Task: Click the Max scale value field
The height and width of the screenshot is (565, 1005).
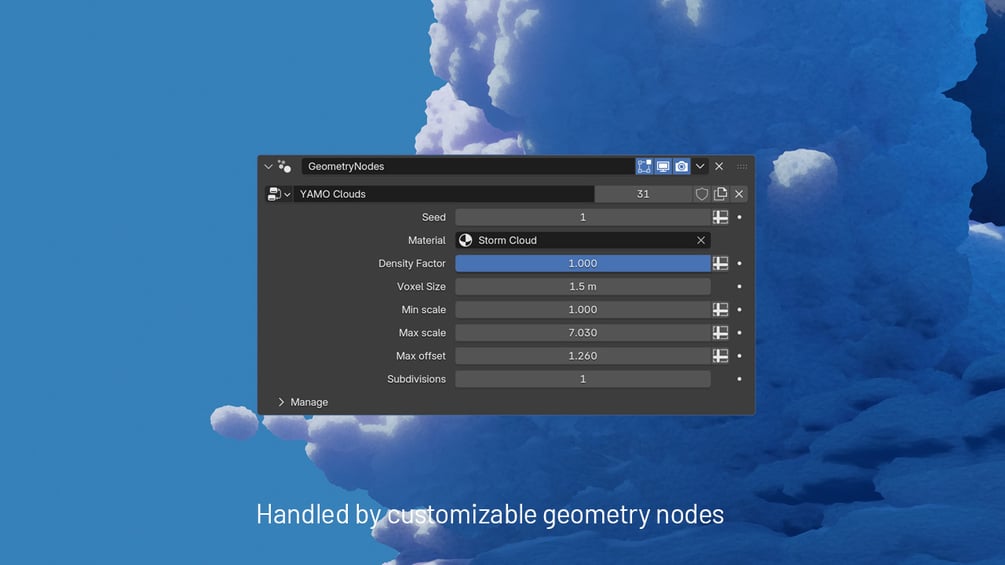Action: click(x=583, y=332)
